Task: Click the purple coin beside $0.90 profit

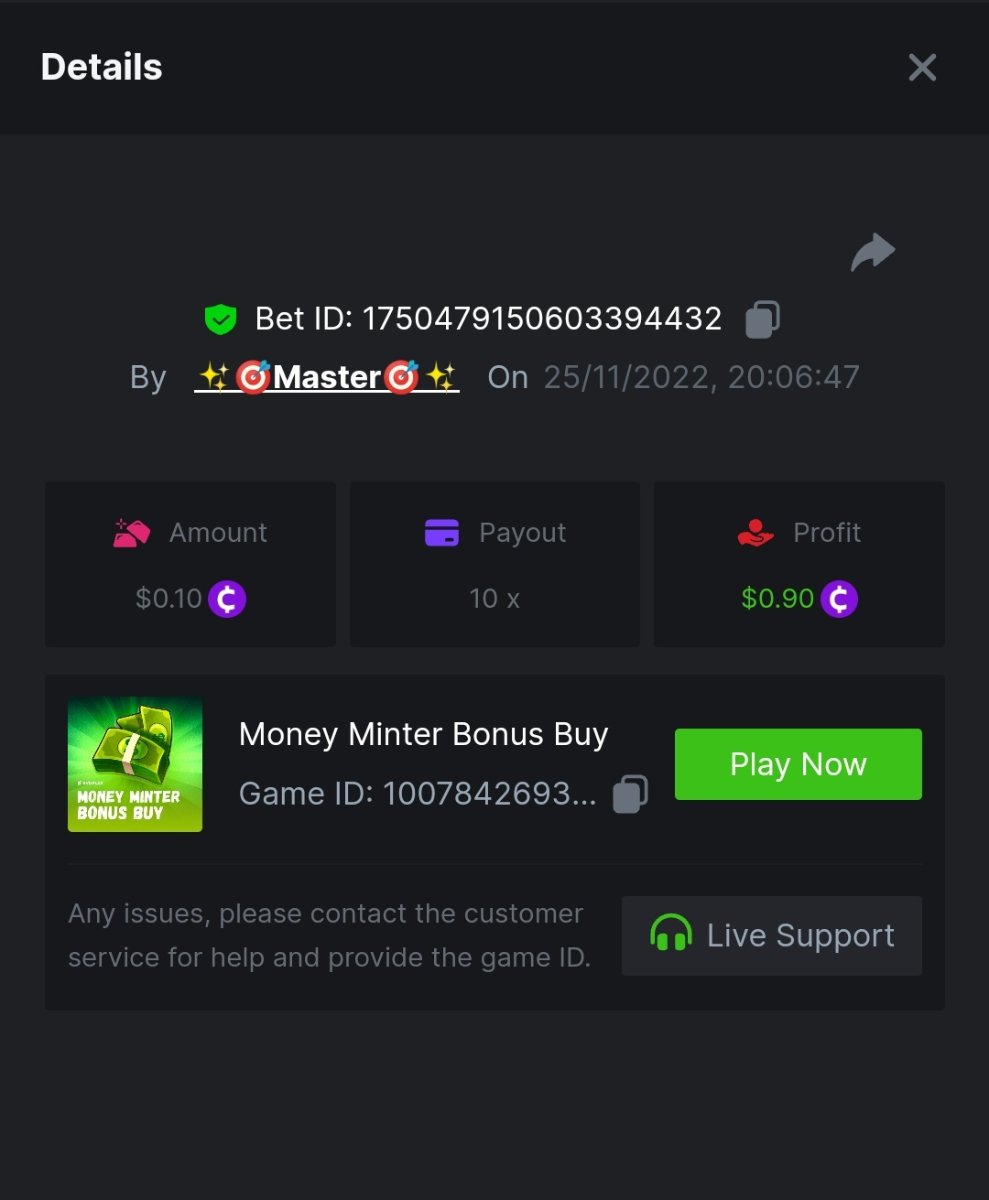Action: [x=839, y=599]
